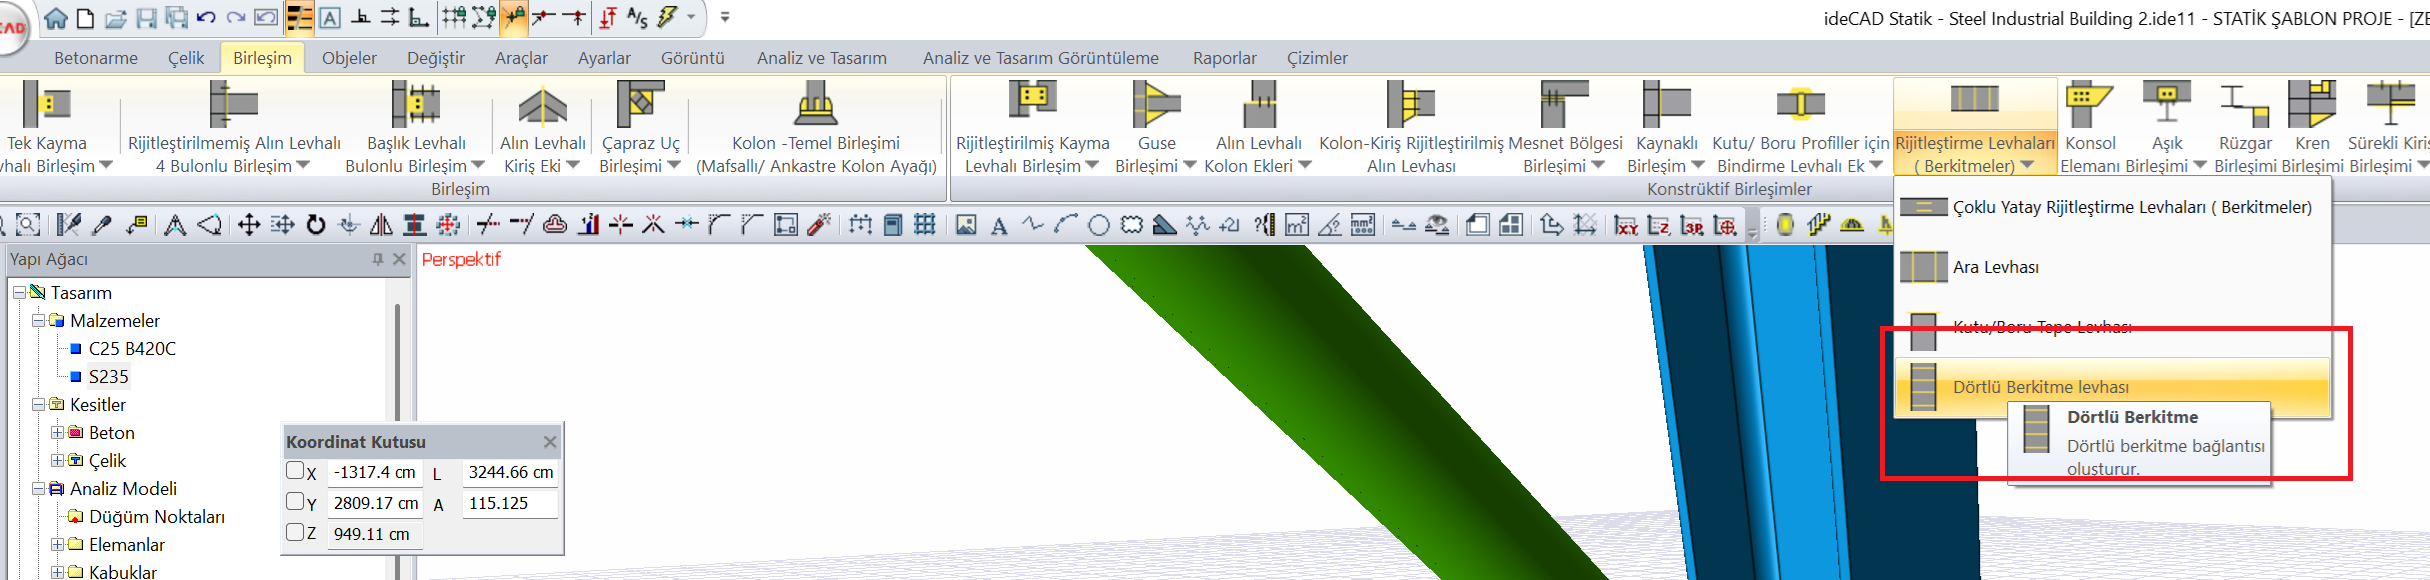Click the Z coordinate axis icon
Image resolution: width=2430 pixels, height=580 pixels.
click(x=1658, y=225)
